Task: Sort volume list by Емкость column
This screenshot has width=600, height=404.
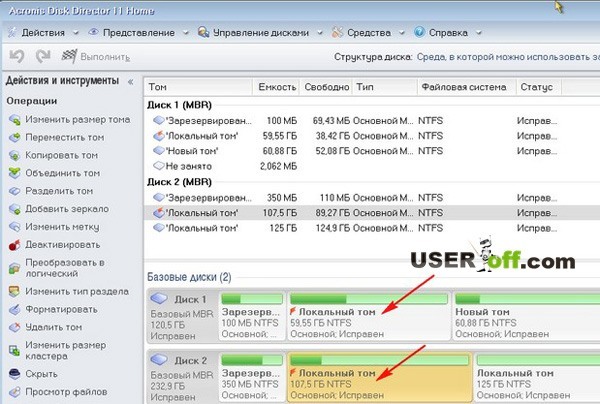Action: (278, 87)
